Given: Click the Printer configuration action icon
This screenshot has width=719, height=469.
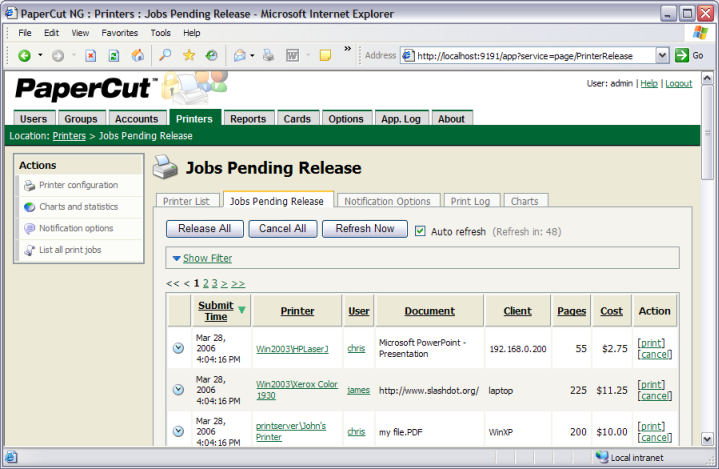Looking at the screenshot, I should (29, 186).
